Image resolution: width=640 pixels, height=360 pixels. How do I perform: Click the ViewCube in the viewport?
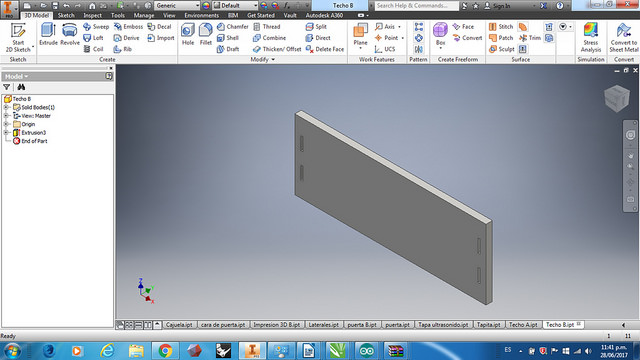[617, 98]
